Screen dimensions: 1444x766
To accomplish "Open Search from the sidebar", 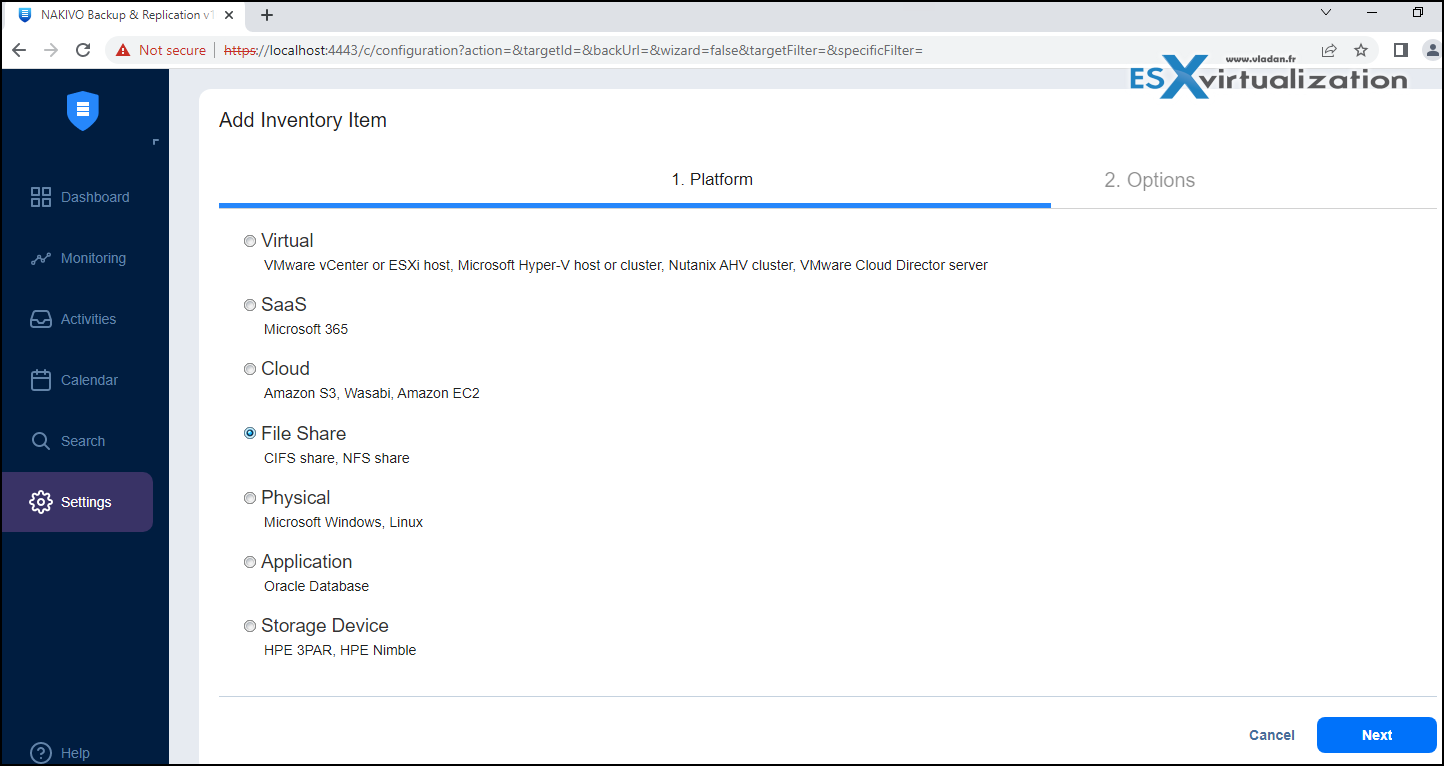I will pos(67,441).
